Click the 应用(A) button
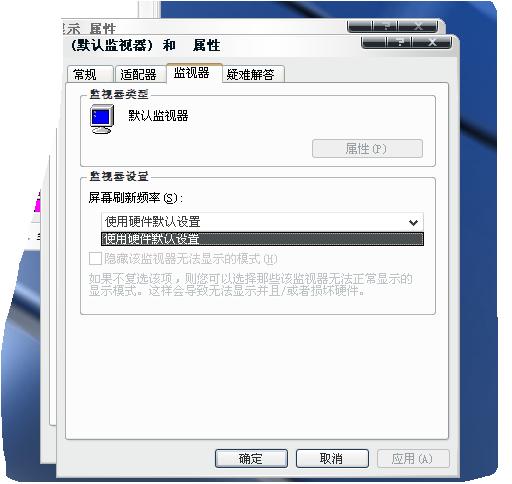Image resolution: width=512 pixels, height=484 pixels. coord(413,459)
